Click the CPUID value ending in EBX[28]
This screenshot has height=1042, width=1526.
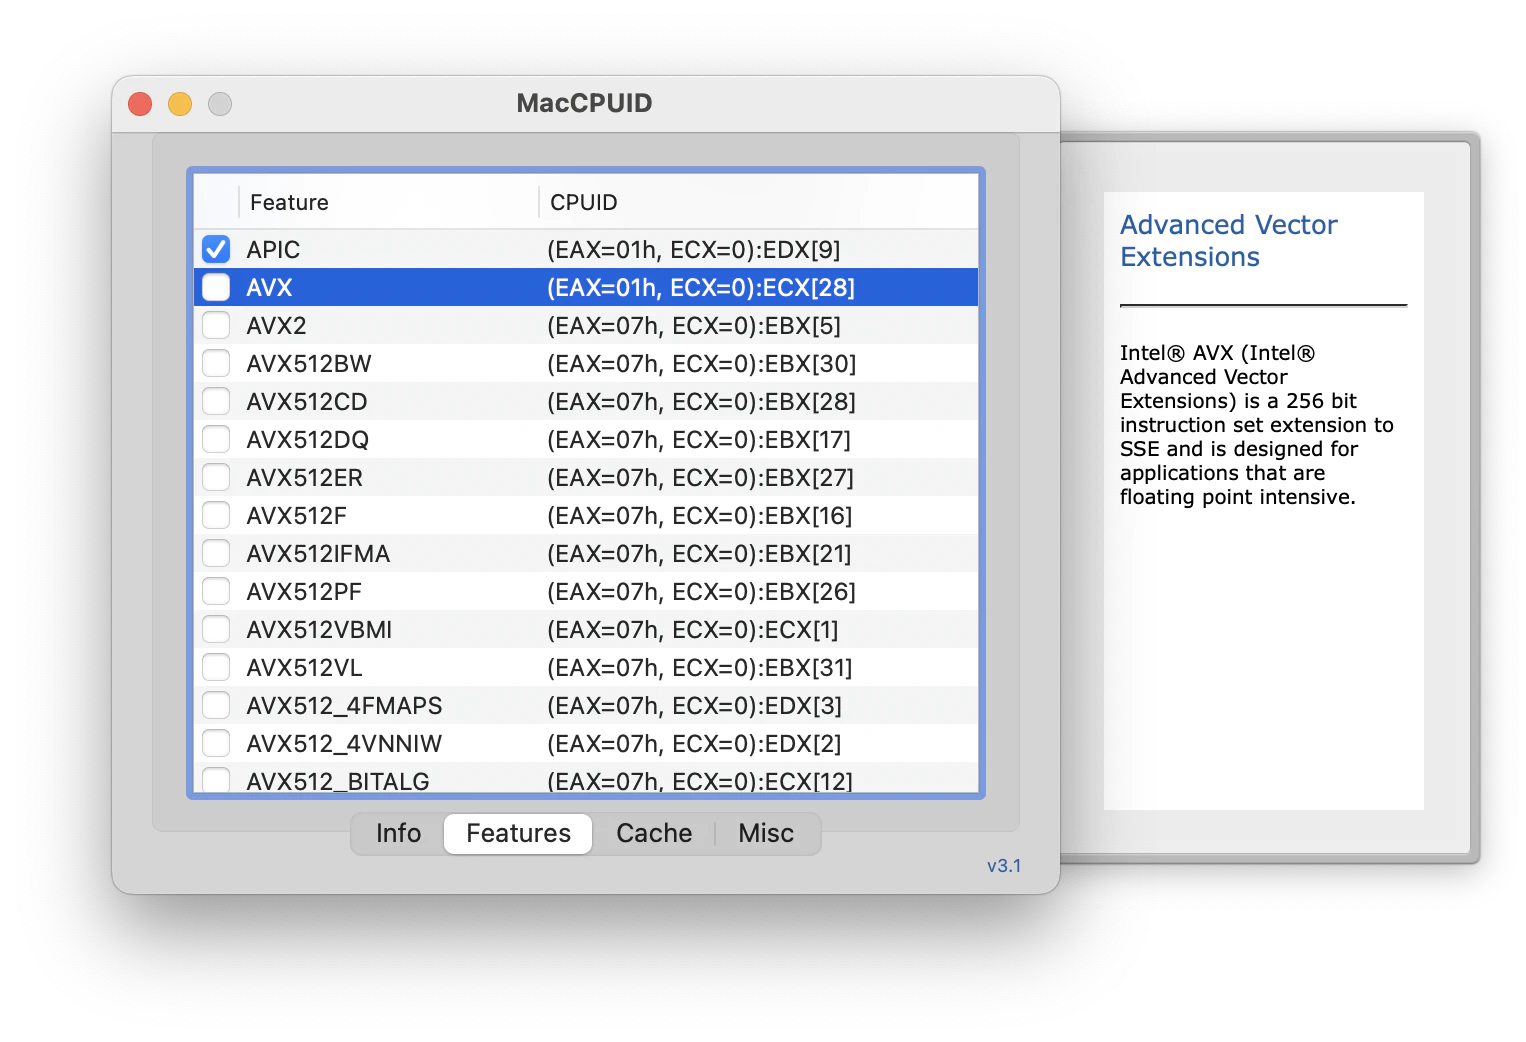[x=701, y=402]
